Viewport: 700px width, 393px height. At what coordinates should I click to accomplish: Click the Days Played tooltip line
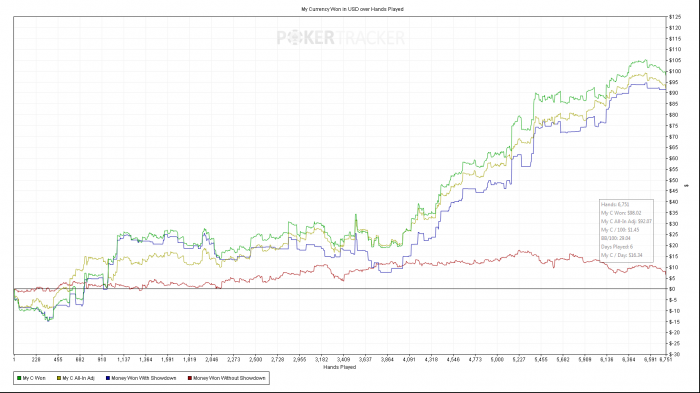(x=617, y=247)
